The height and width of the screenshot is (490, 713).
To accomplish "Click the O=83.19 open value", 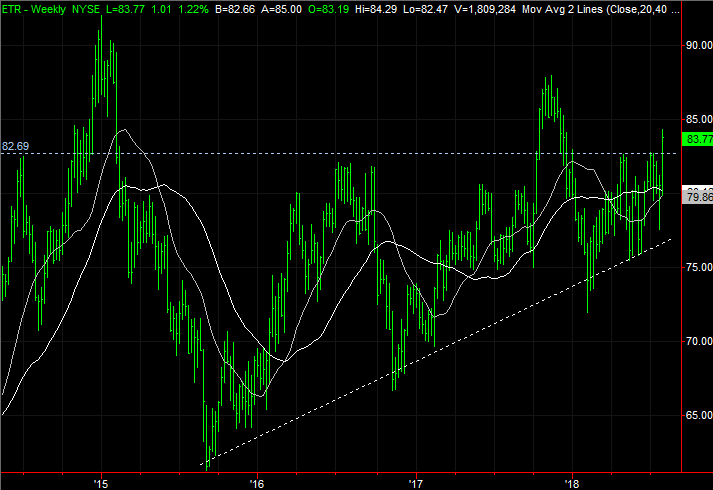I will click(328, 9).
